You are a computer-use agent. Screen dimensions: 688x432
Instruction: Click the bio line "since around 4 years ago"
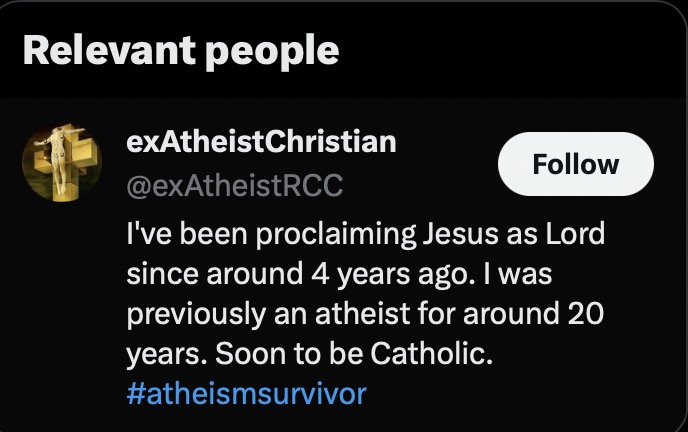pyautogui.click(x=339, y=274)
